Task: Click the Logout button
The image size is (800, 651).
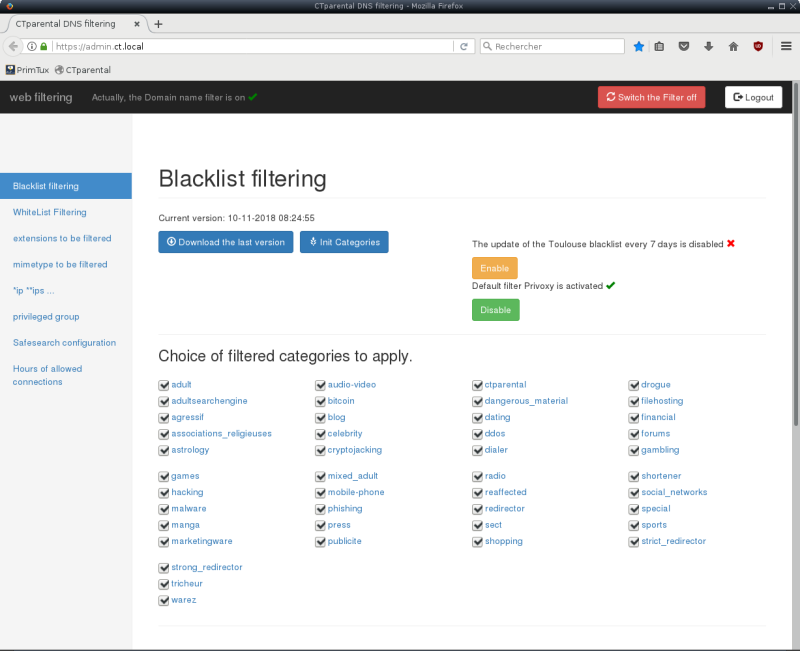Action: pos(754,97)
